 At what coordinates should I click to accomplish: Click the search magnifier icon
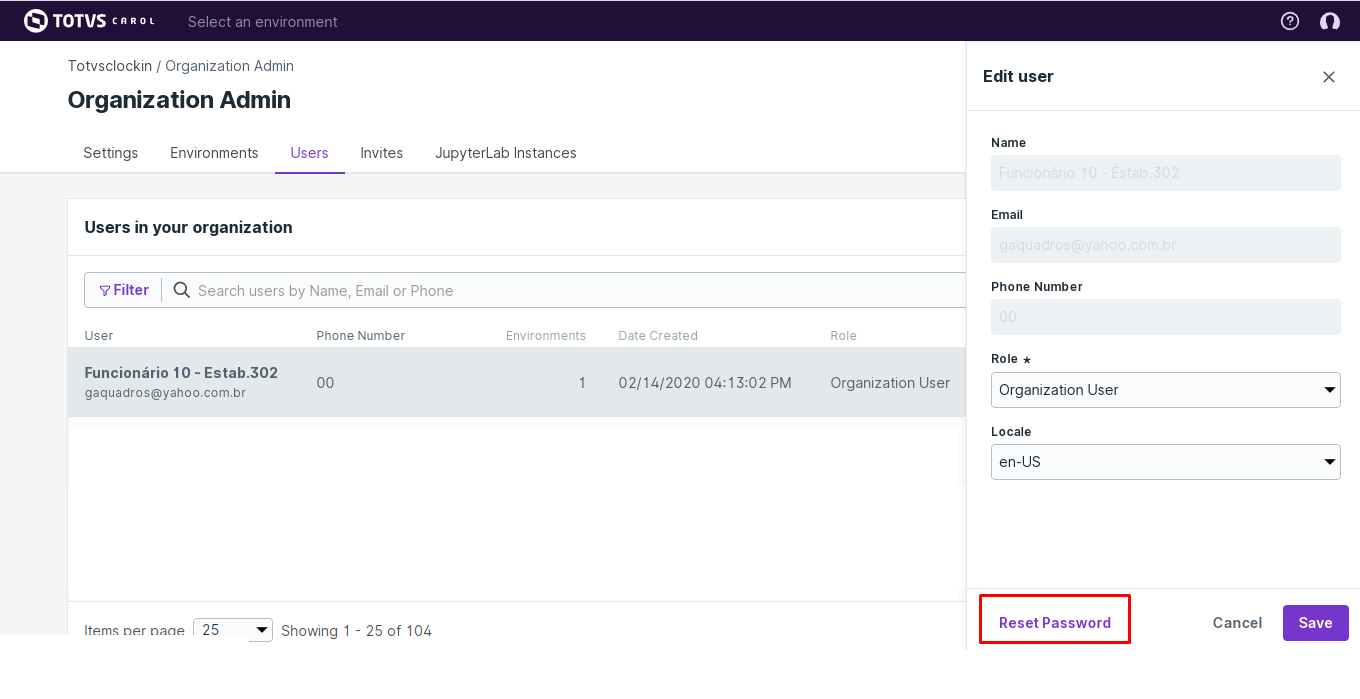[182, 290]
